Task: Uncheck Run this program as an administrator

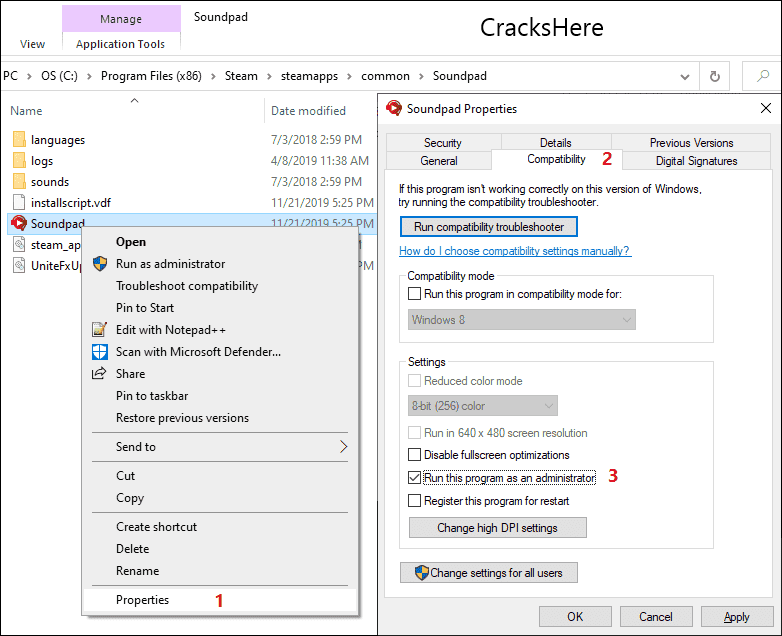Action: 414,477
